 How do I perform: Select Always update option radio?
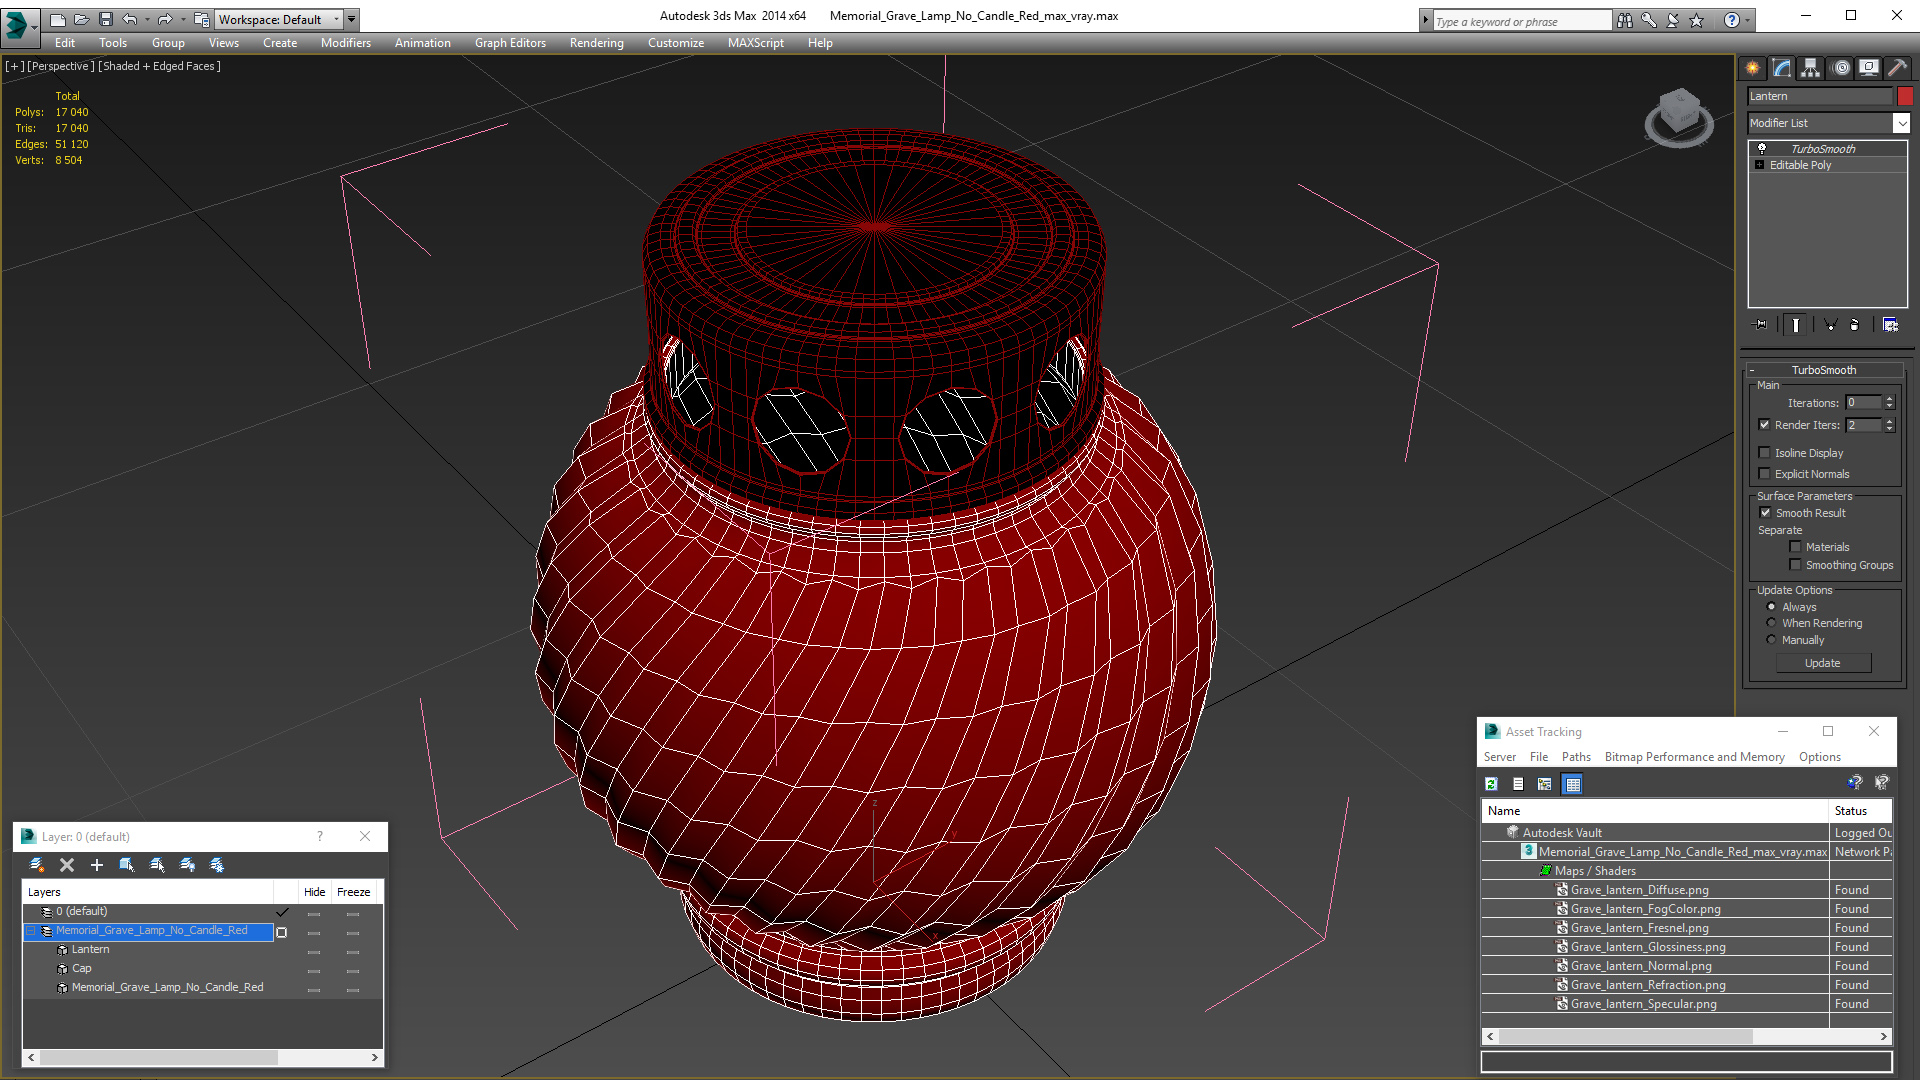(1771, 607)
